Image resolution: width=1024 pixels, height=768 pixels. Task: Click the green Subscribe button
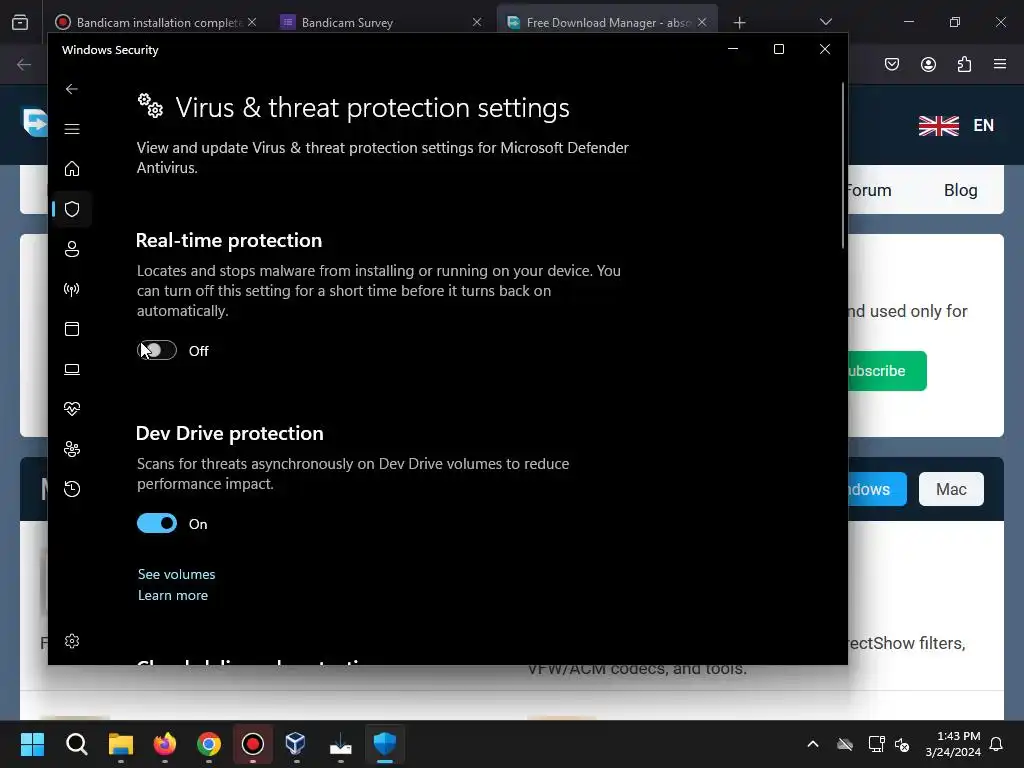(x=888, y=371)
